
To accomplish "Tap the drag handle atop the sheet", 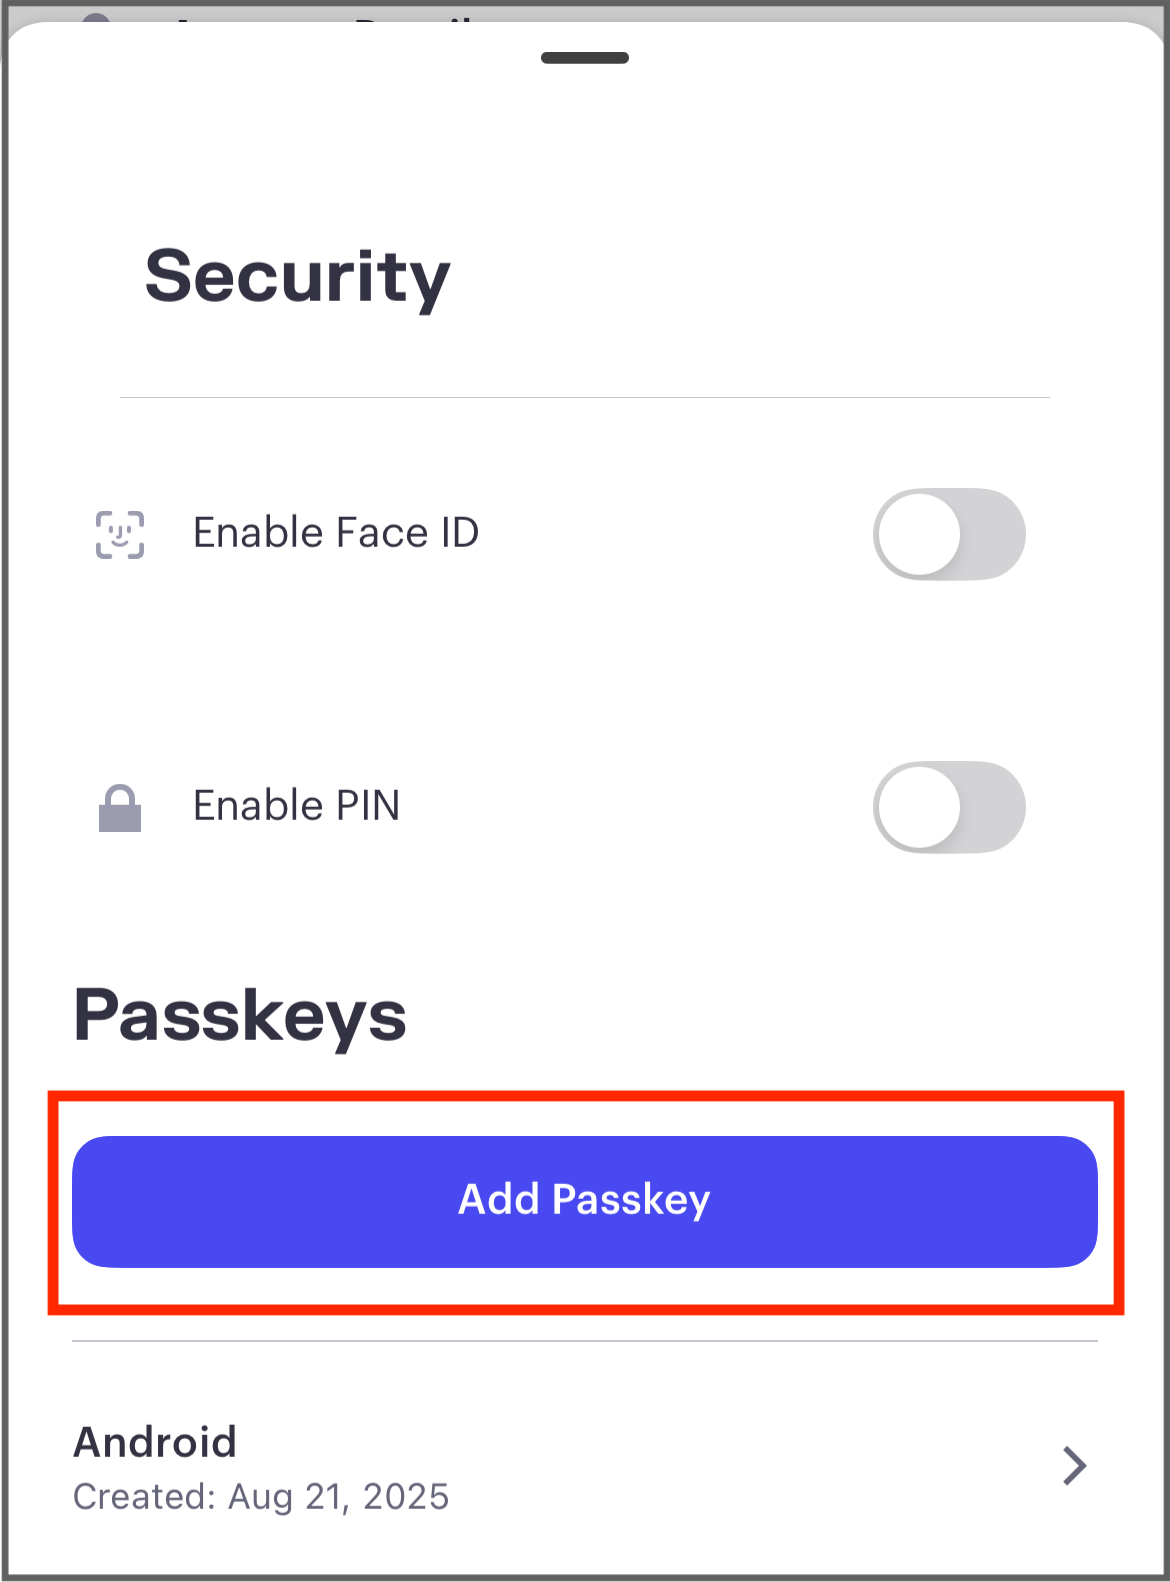I will point(584,59).
